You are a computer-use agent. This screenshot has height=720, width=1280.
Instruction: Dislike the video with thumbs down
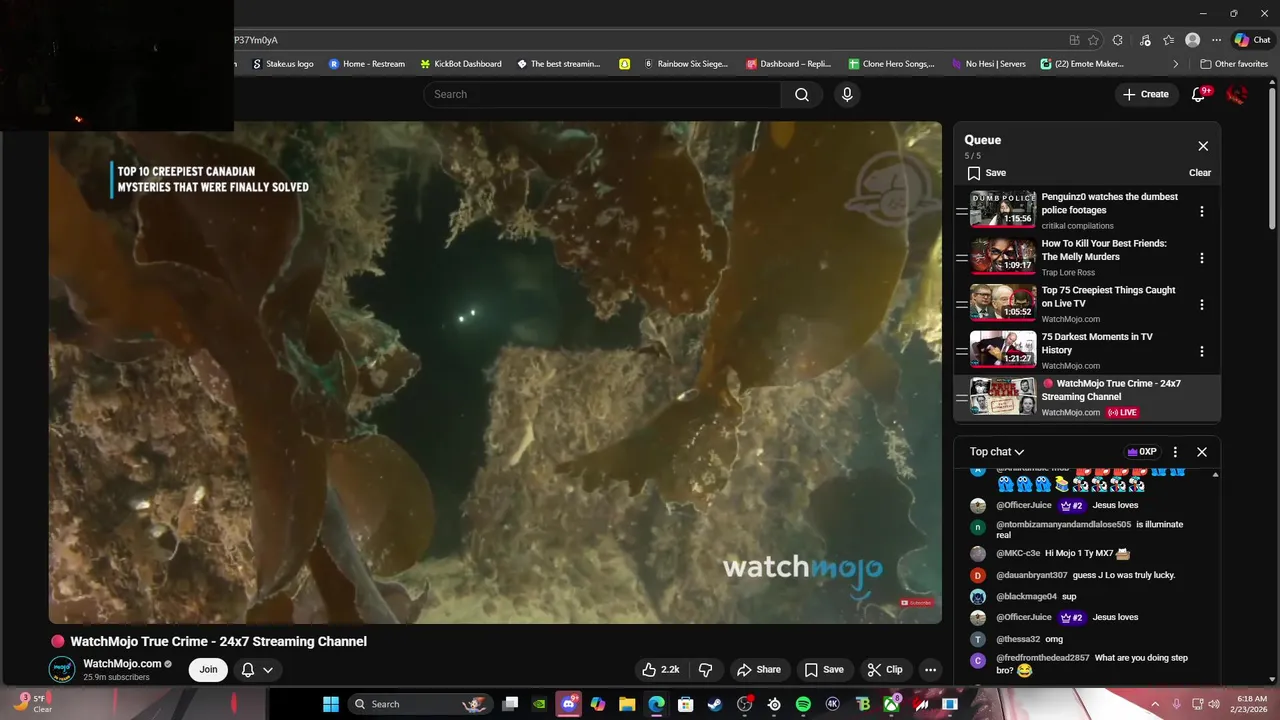[705, 670]
